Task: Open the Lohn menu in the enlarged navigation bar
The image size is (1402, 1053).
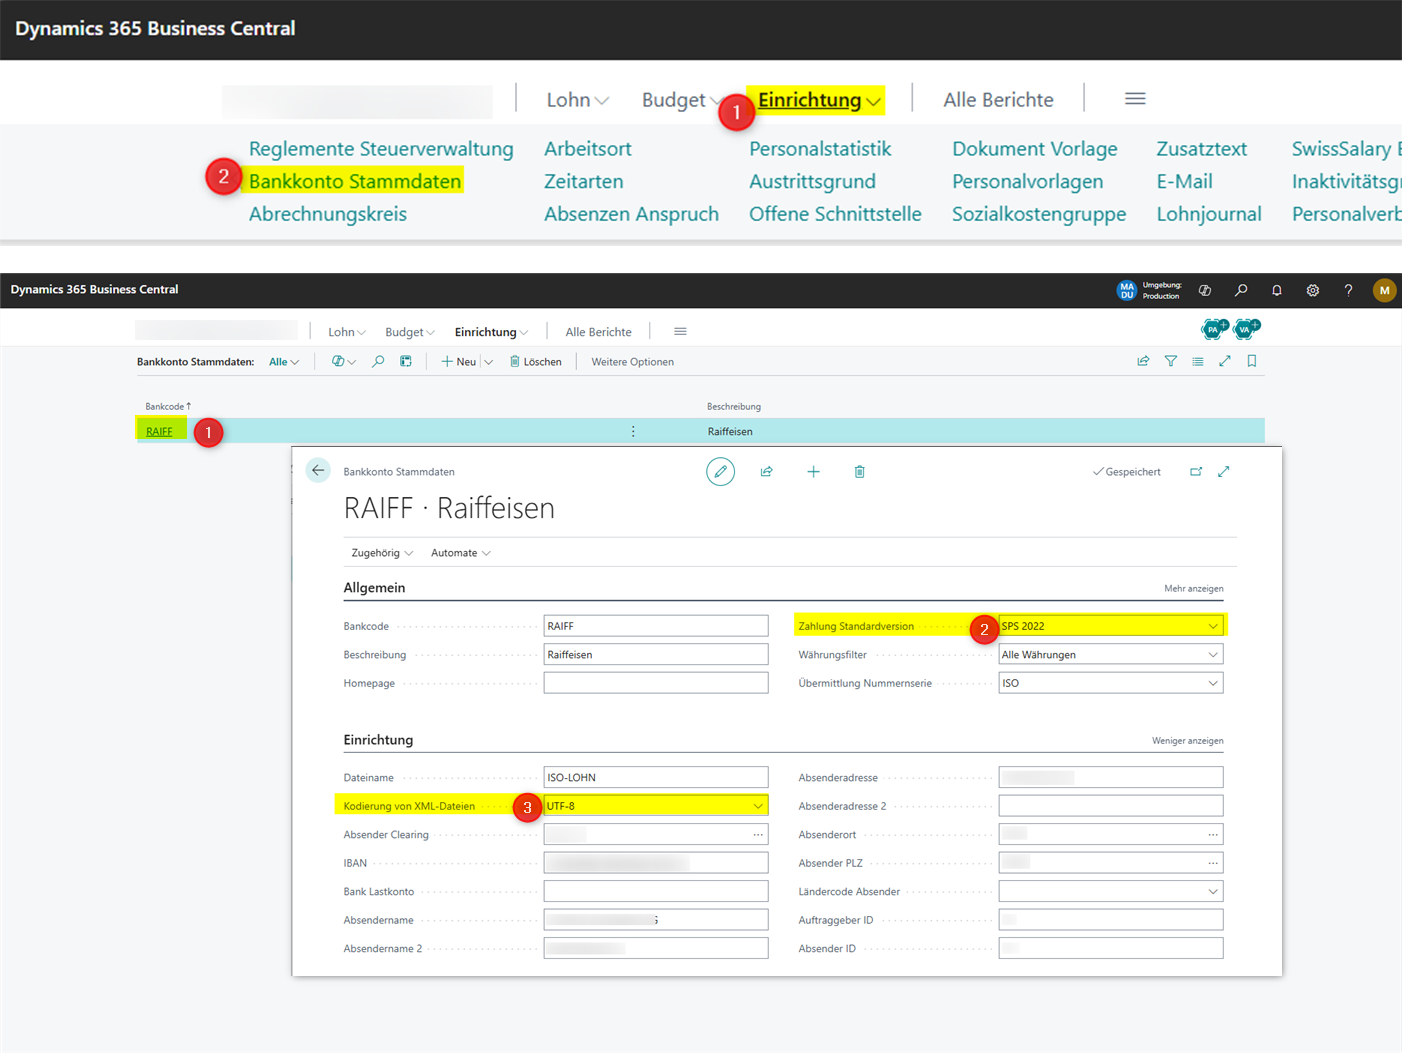Action: click(x=577, y=100)
